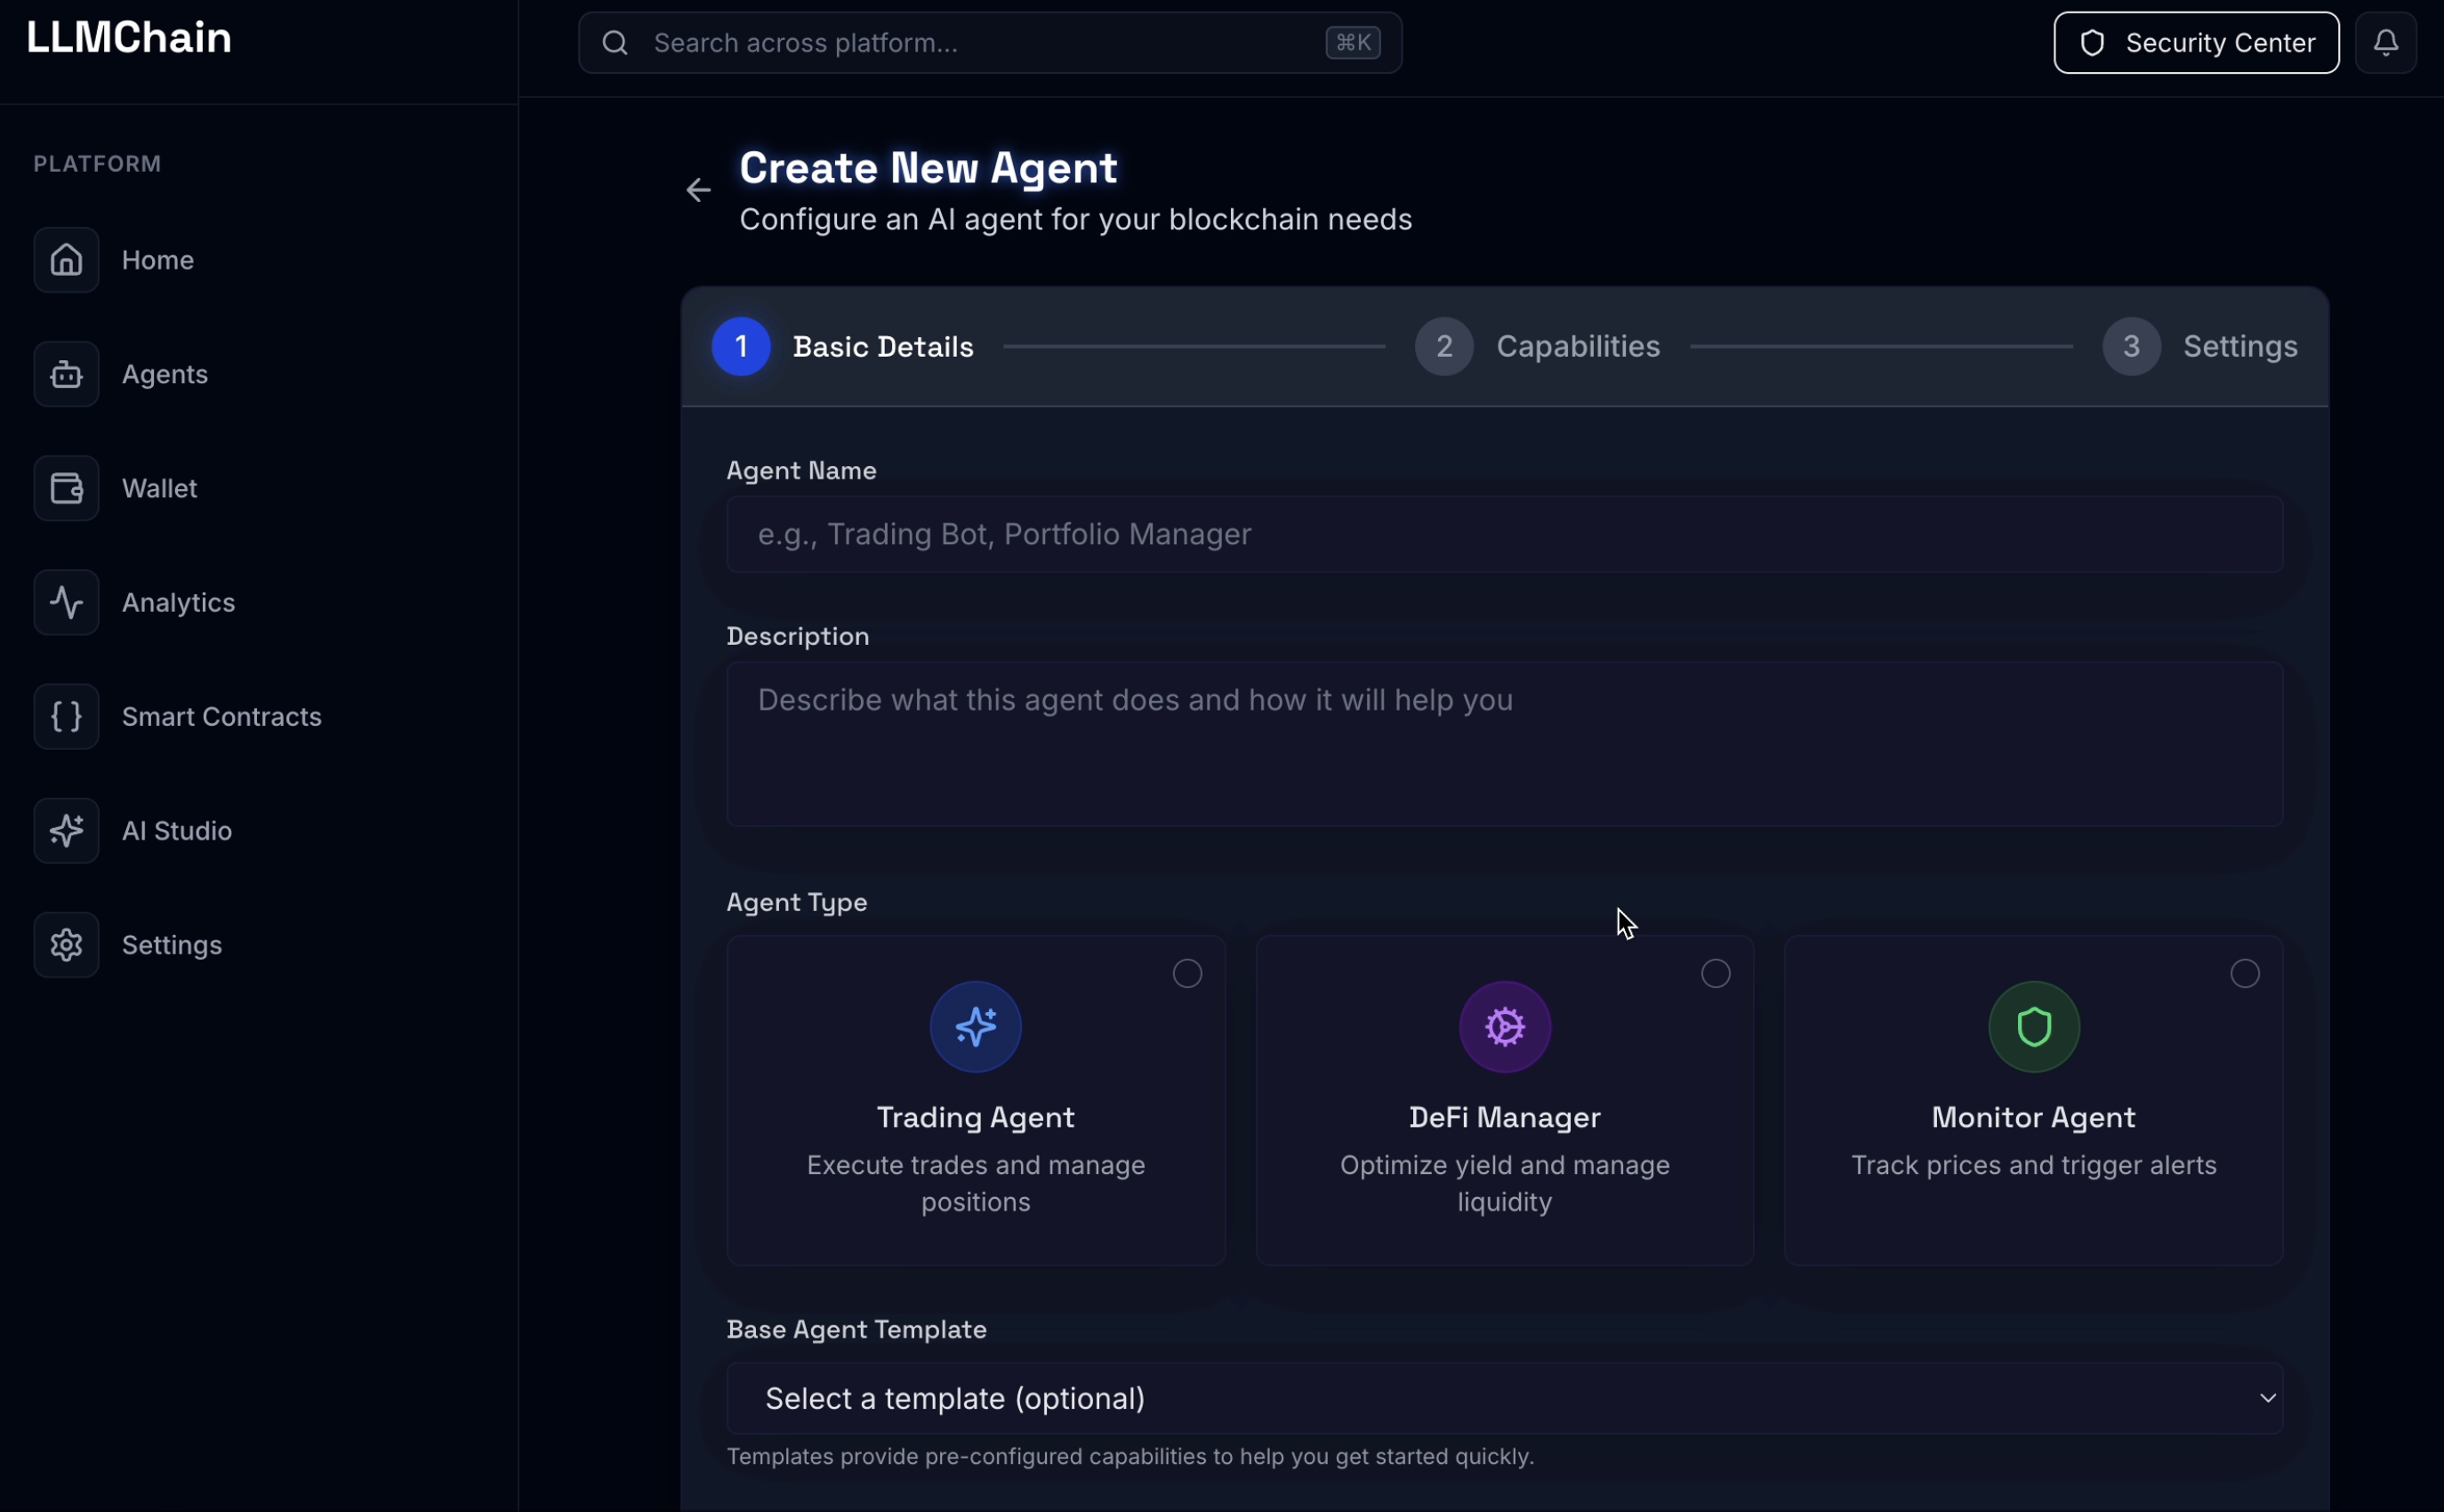
Task: Go to step 2 Capabilities
Action: click(1537, 346)
